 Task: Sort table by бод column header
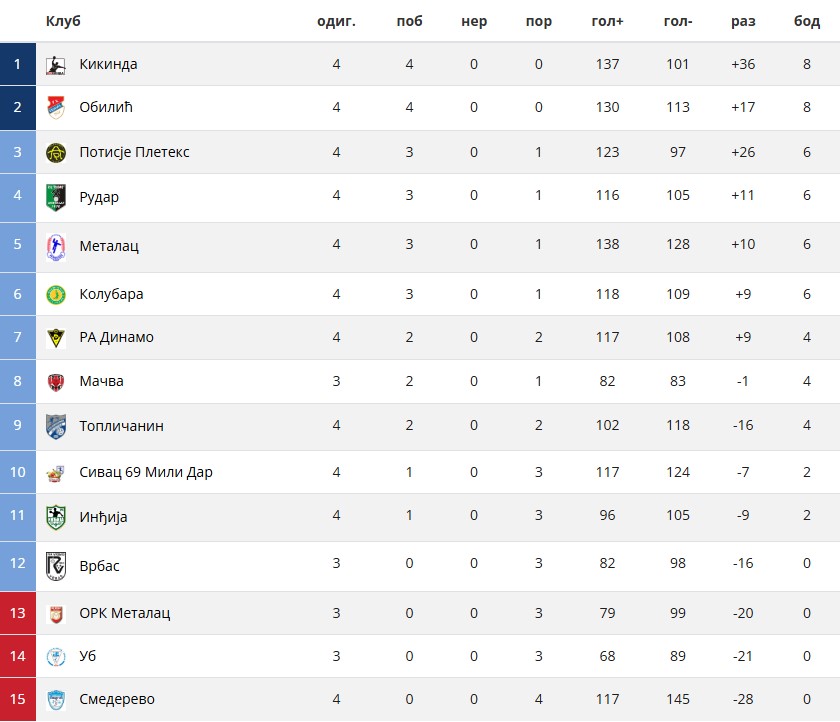[x=807, y=21]
